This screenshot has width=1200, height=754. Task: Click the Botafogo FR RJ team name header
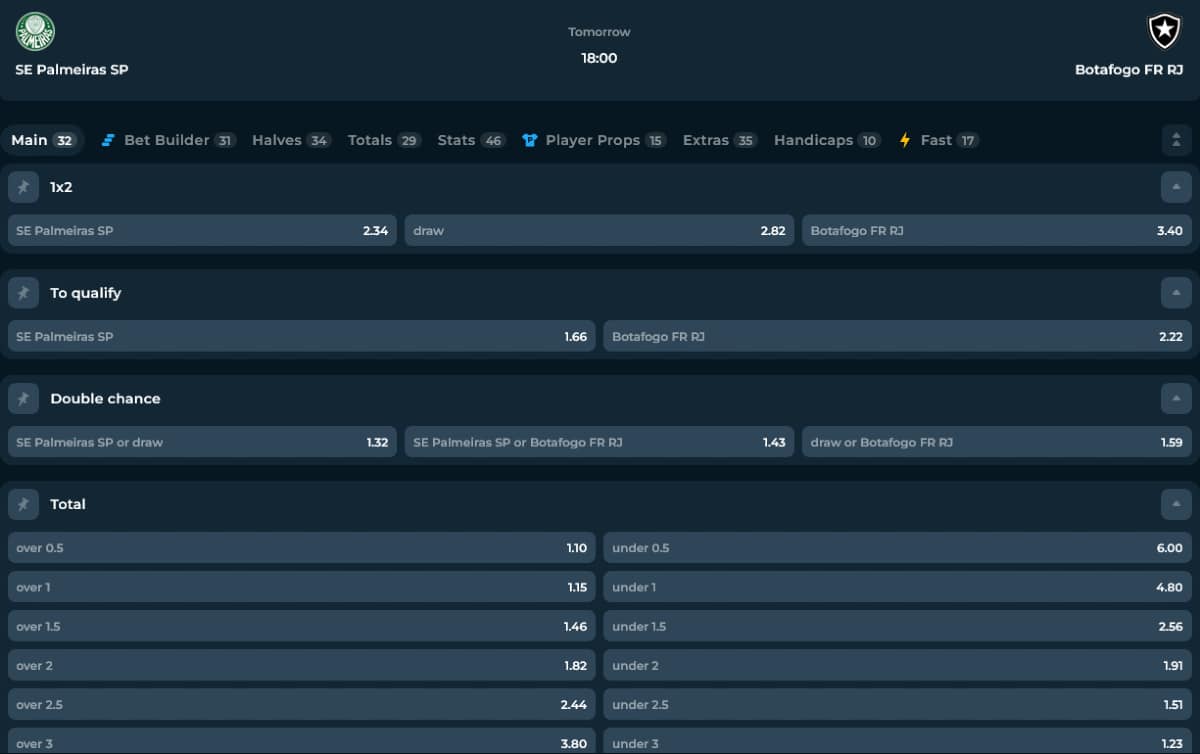[1129, 70]
